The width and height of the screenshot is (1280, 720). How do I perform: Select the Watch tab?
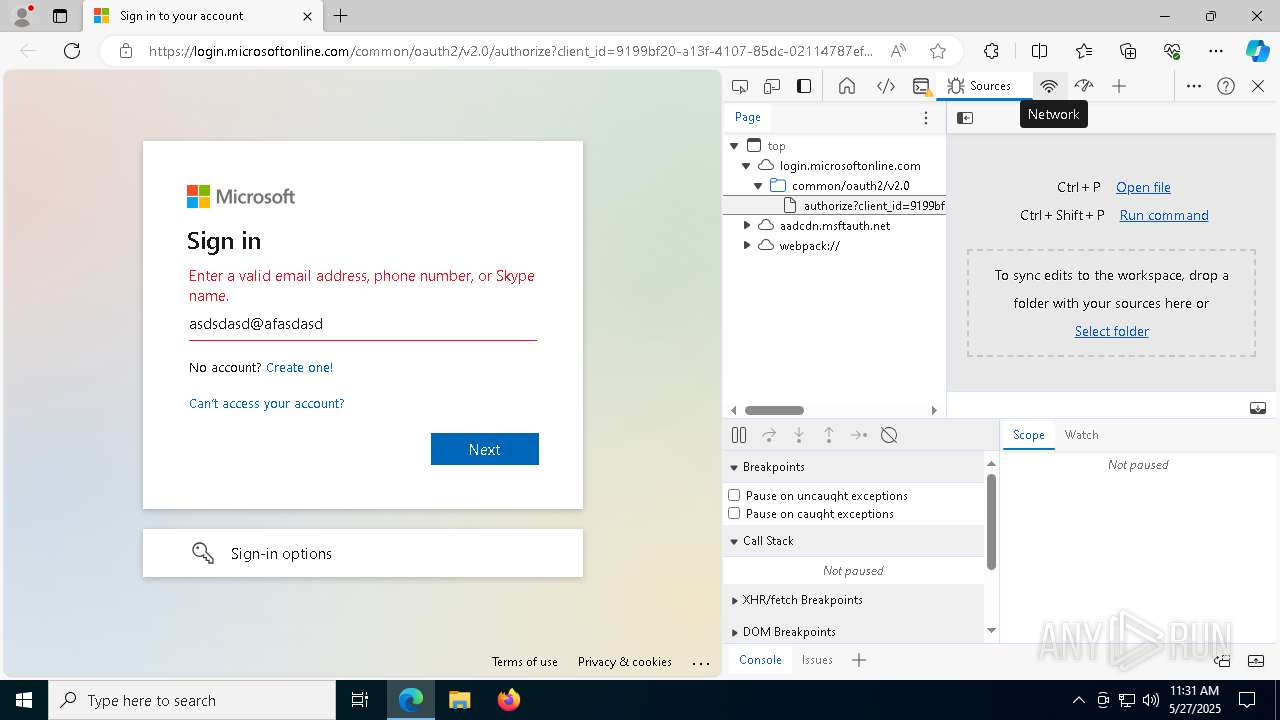coord(1081,435)
